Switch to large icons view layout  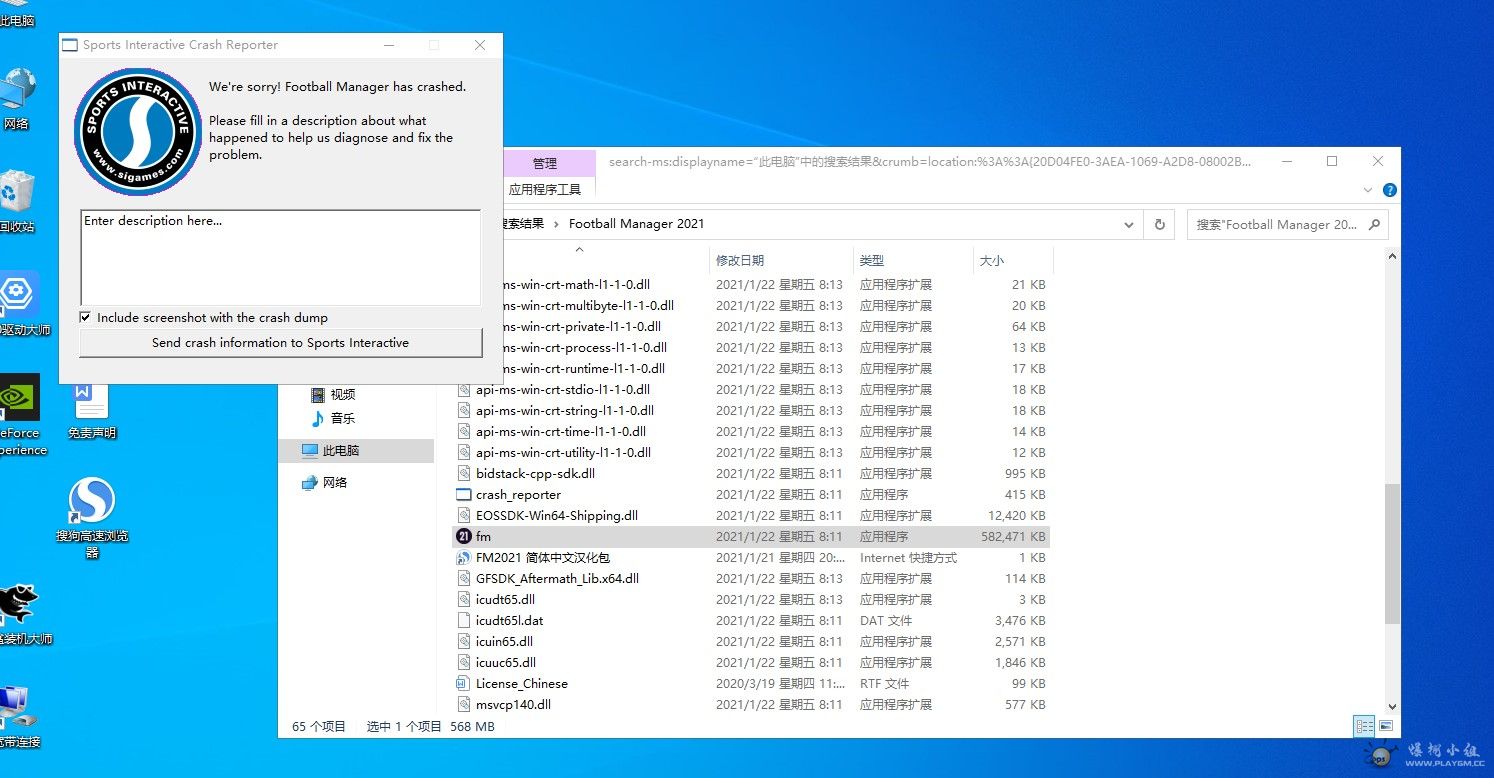click(x=1386, y=726)
